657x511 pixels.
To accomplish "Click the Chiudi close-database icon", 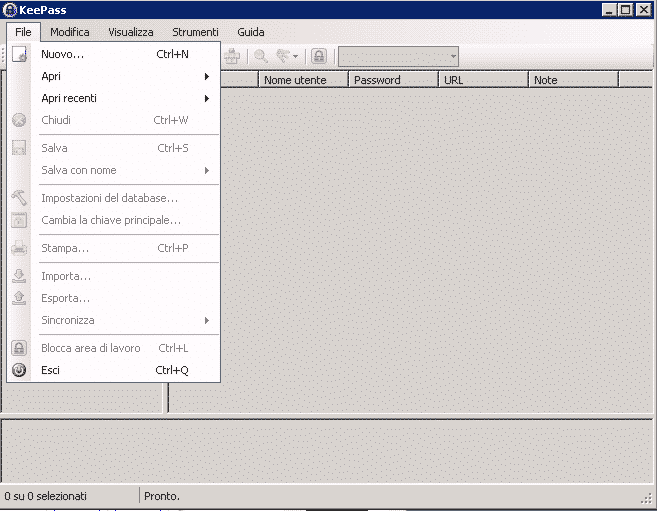I will 19,120.
